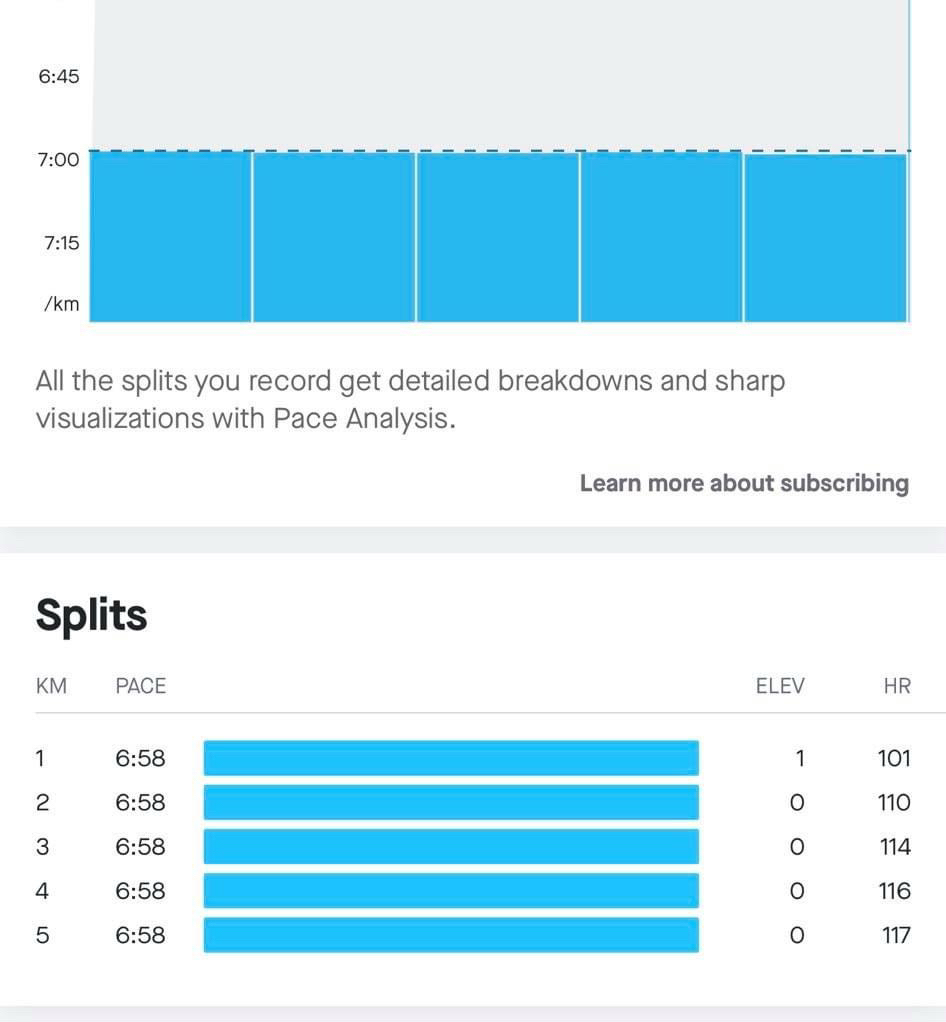Click the ELEV column header
Screen dimensions: 946x1022
point(780,686)
